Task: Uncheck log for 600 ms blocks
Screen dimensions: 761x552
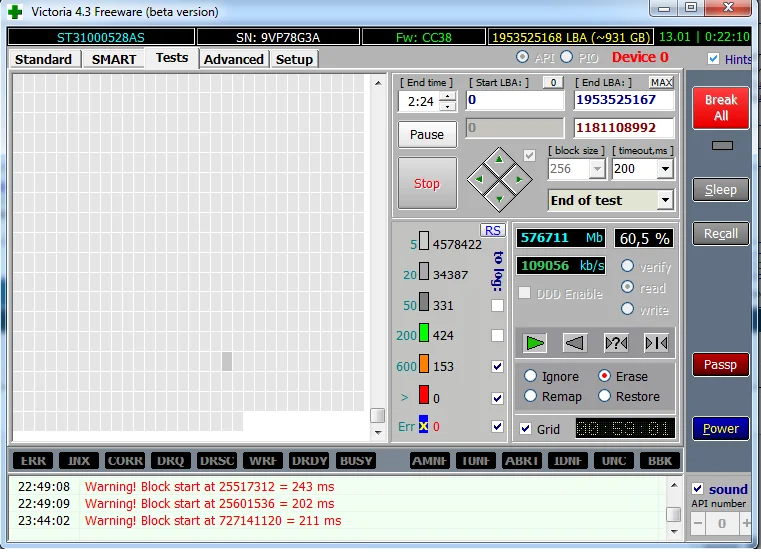Action: (x=497, y=366)
